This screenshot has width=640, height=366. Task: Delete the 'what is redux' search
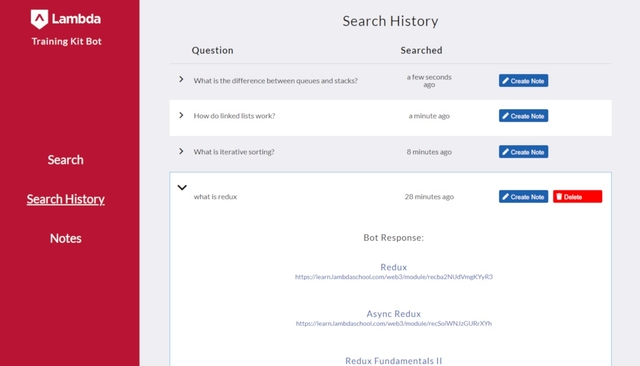(577, 196)
